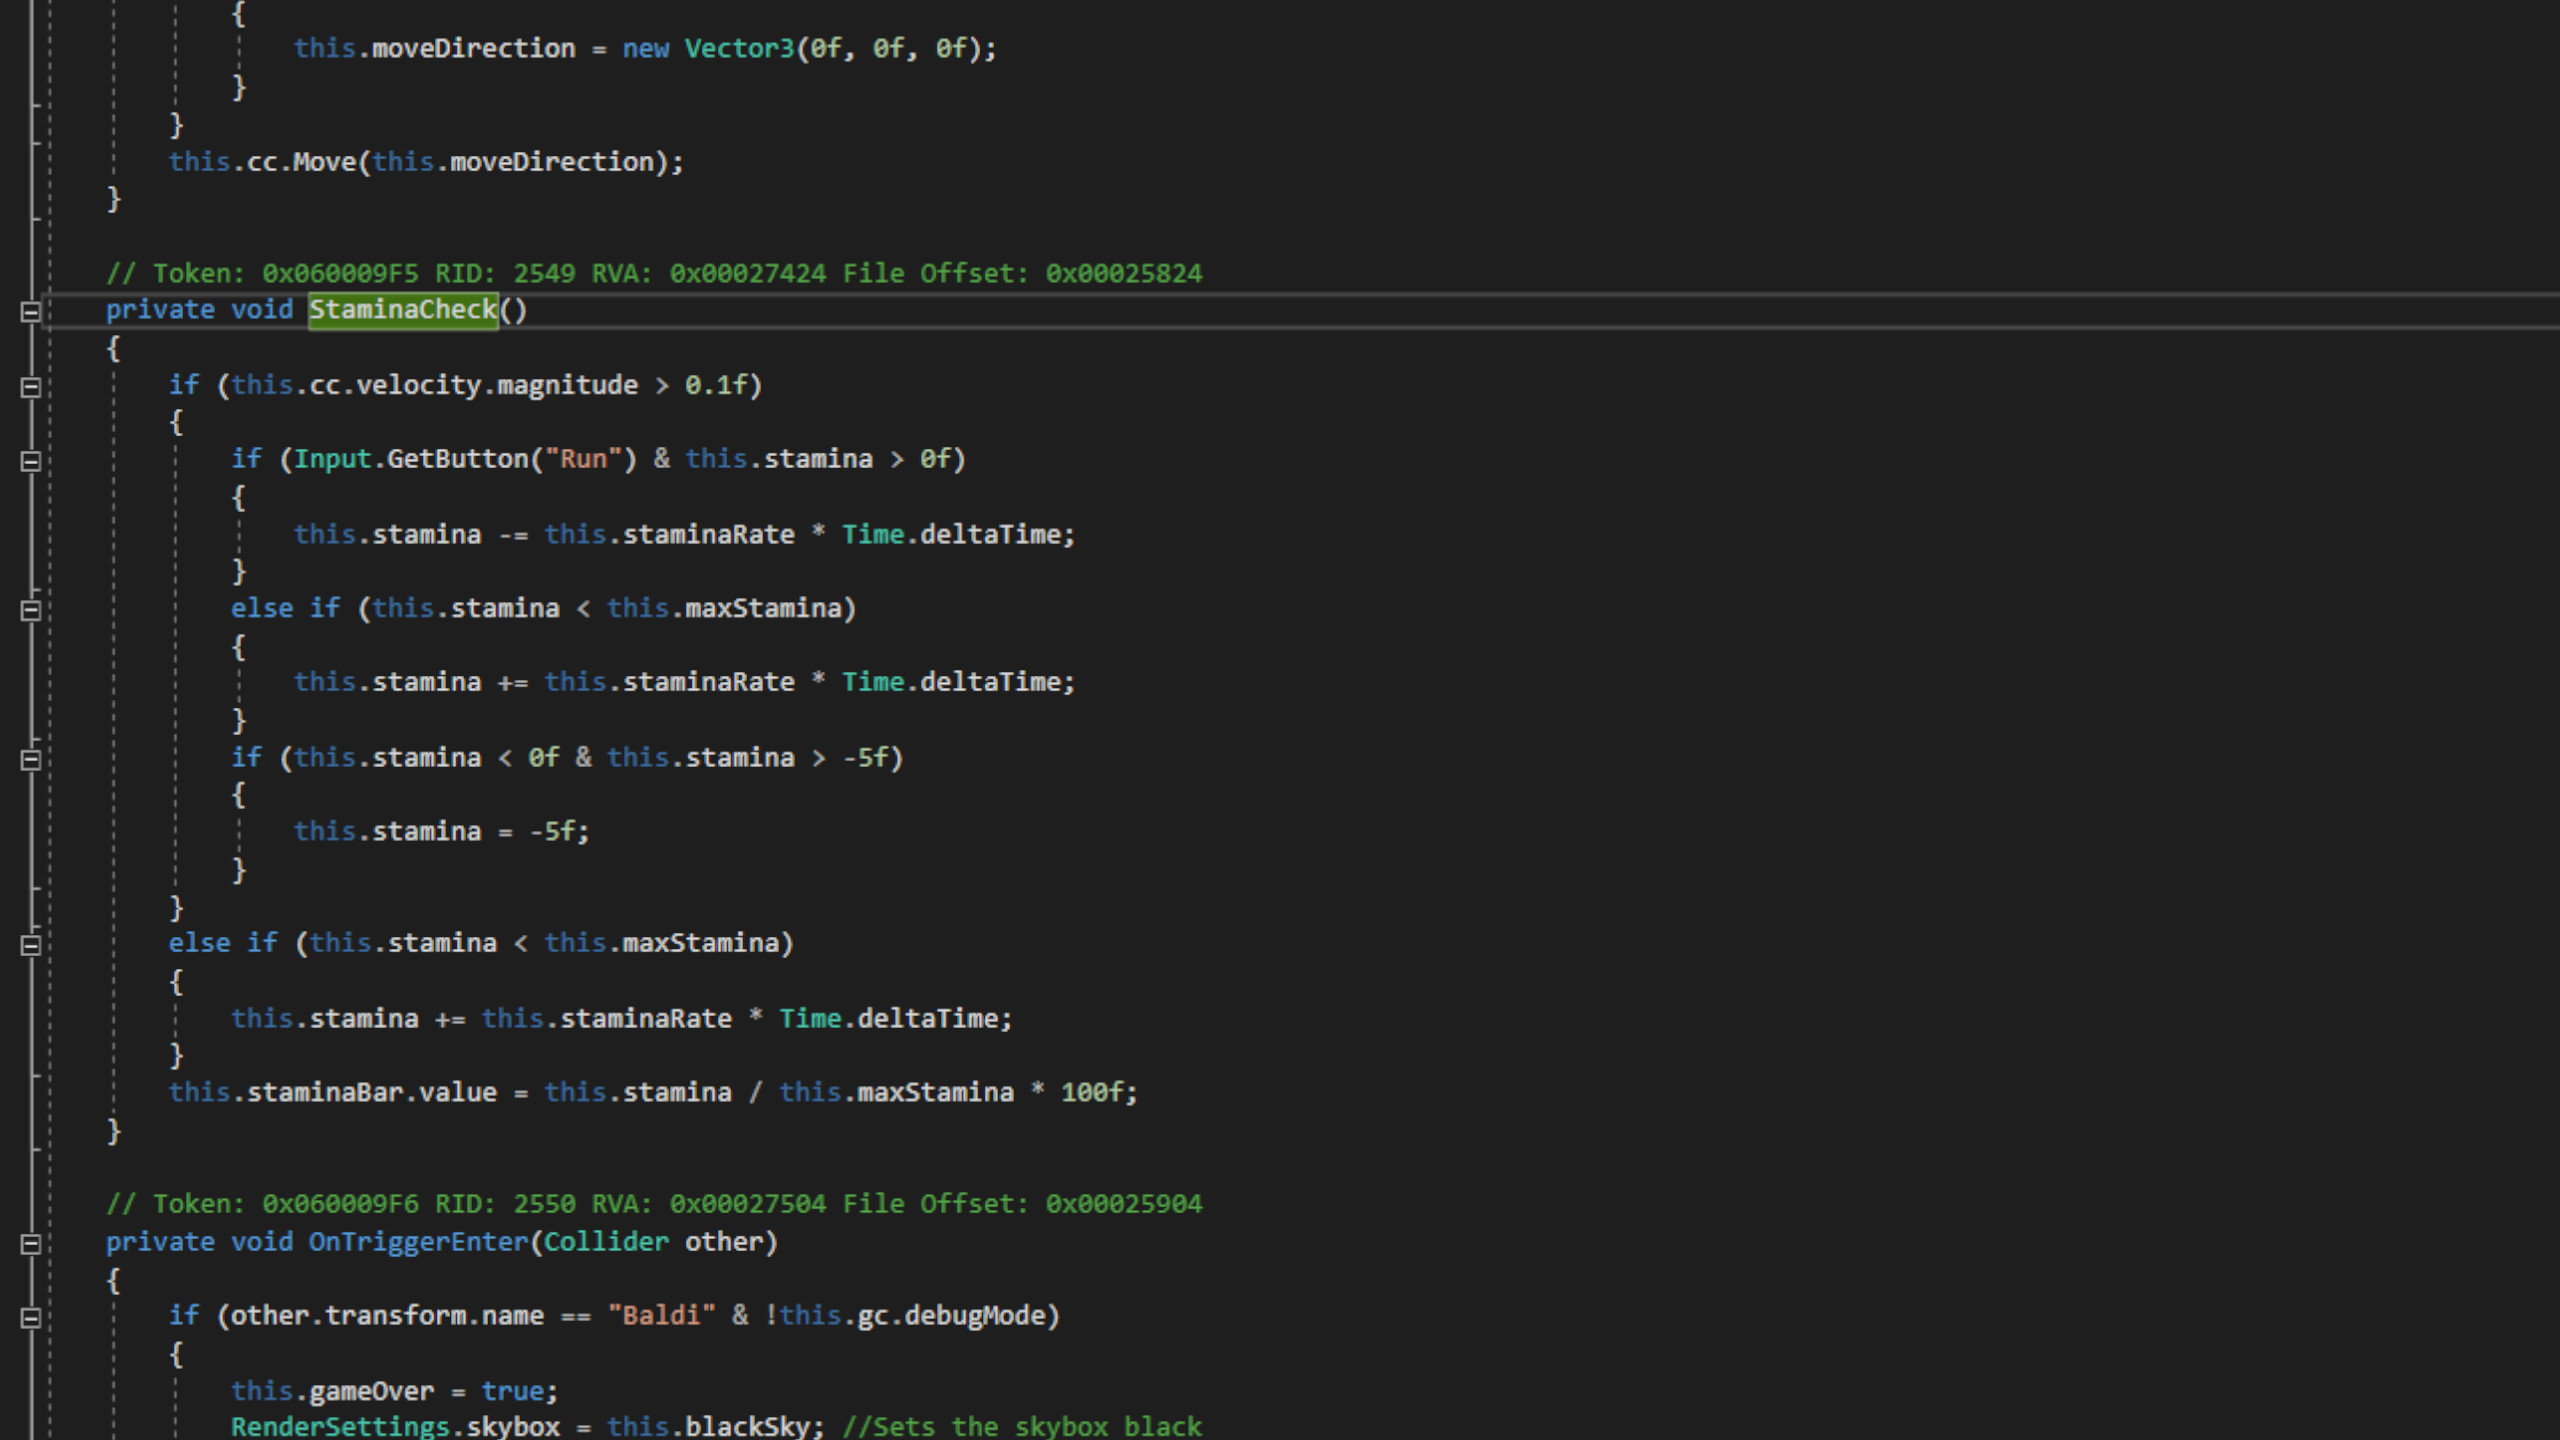2560x1440 pixels.
Task: Click the blackSky field reference
Action: pyautogui.click(x=746, y=1426)
